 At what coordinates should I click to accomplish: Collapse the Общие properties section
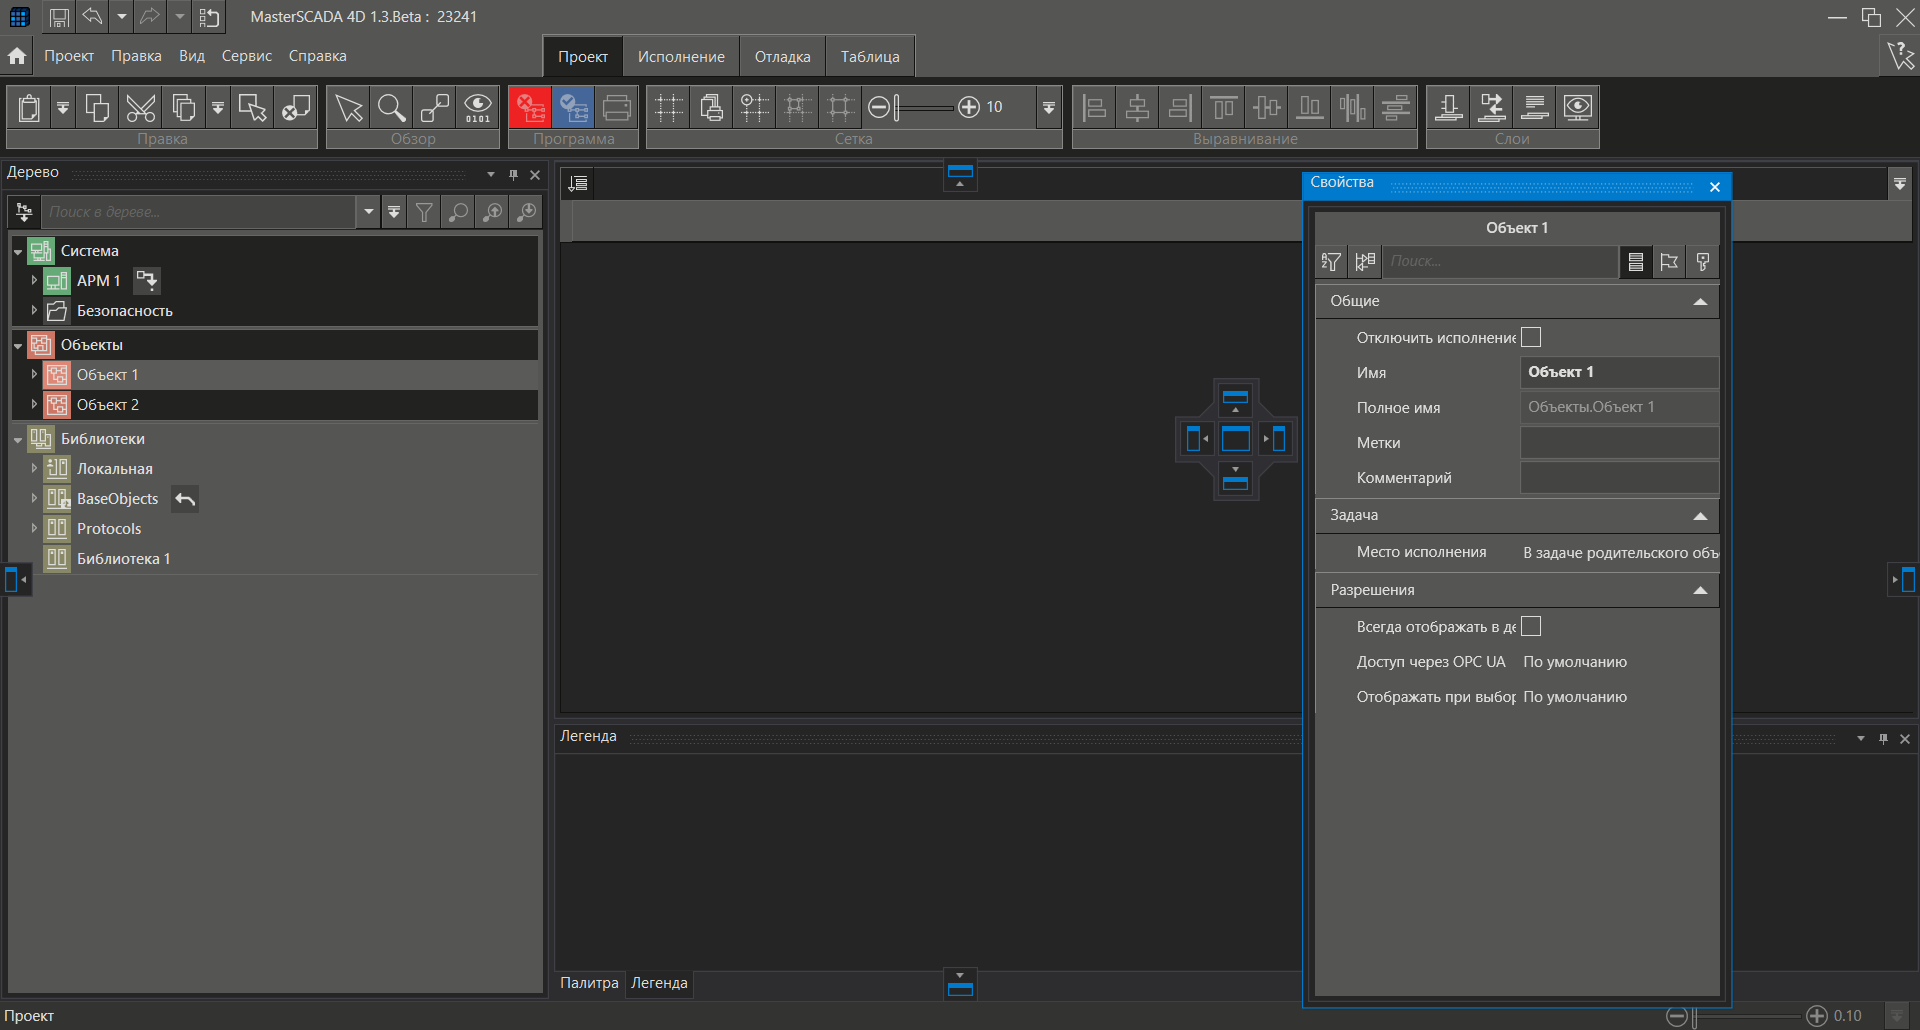[1699, 302]
